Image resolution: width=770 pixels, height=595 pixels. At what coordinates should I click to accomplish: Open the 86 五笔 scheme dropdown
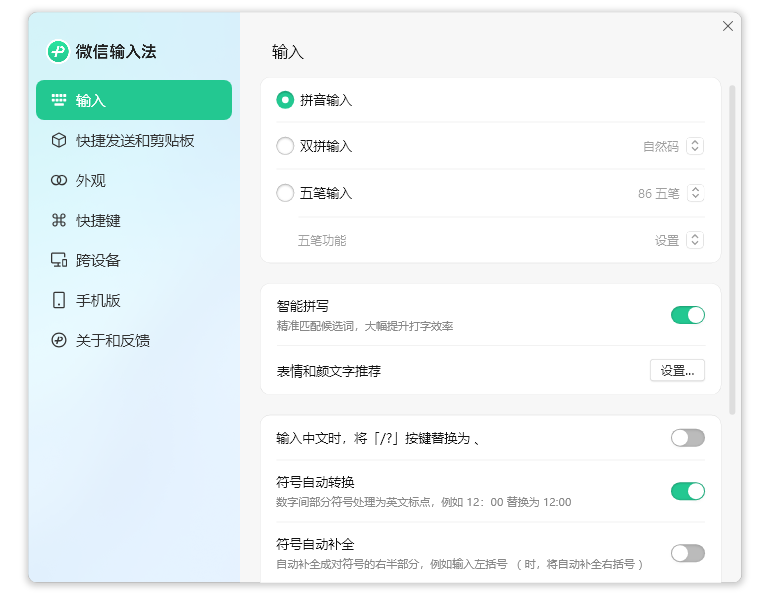coord(695,193)
